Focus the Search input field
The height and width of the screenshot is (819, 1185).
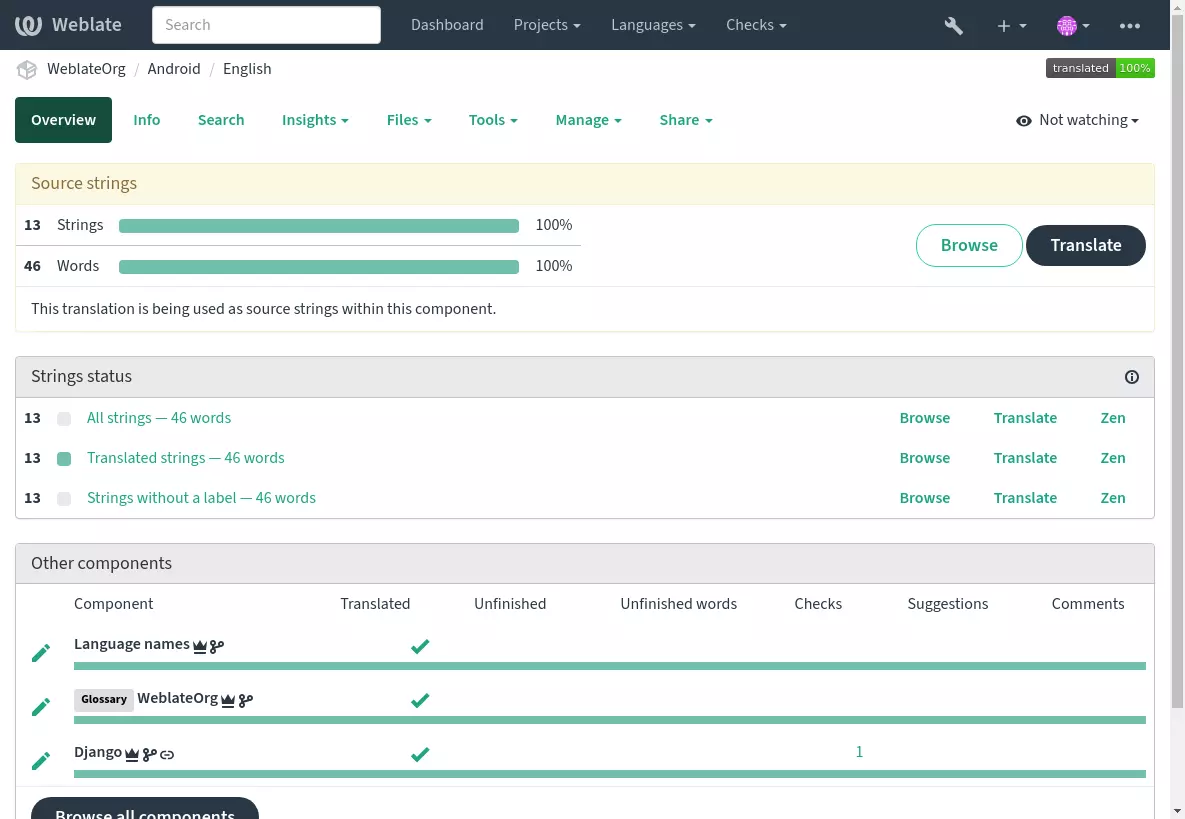pos(266,25)
